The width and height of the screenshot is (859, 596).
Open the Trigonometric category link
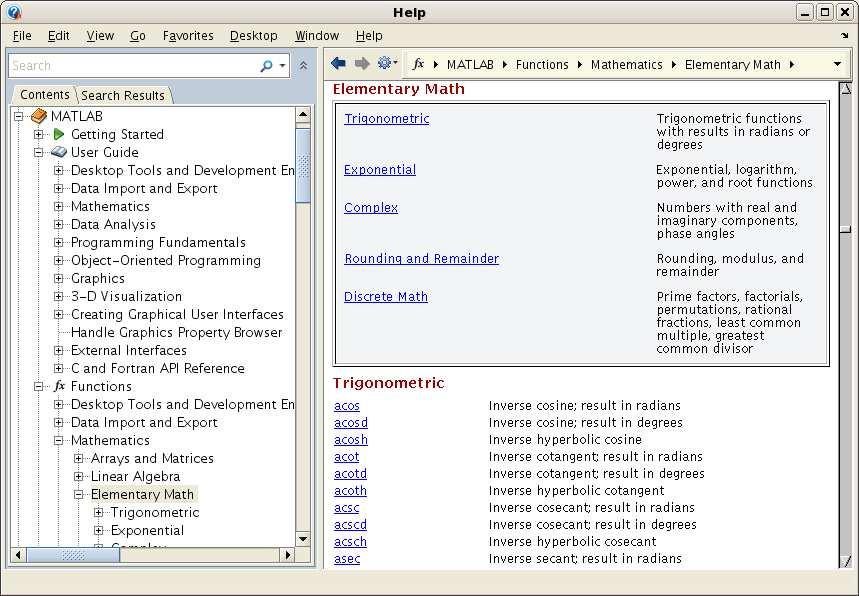click(387, 118)
